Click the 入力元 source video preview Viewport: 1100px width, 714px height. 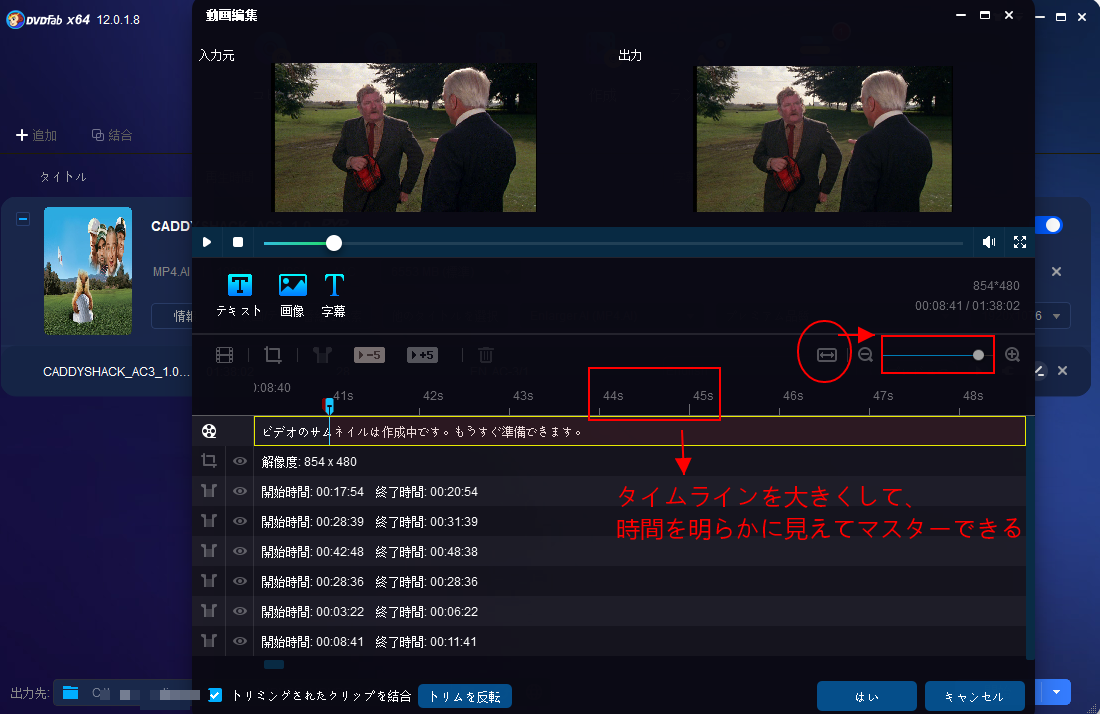405,137
